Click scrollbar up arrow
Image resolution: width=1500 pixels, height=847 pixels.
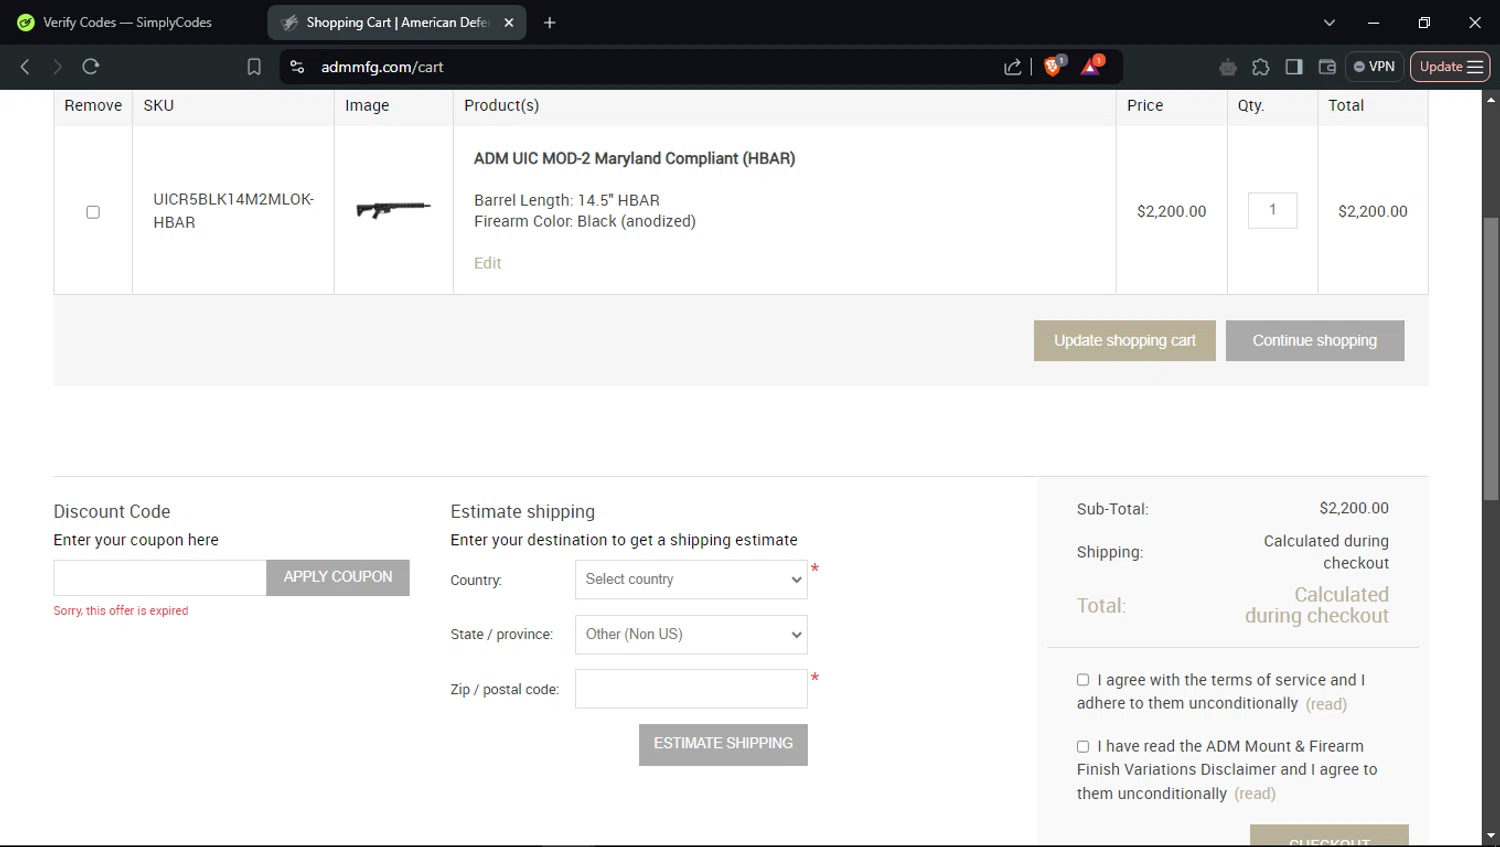pyautogui.click(x=1490, y=99)
